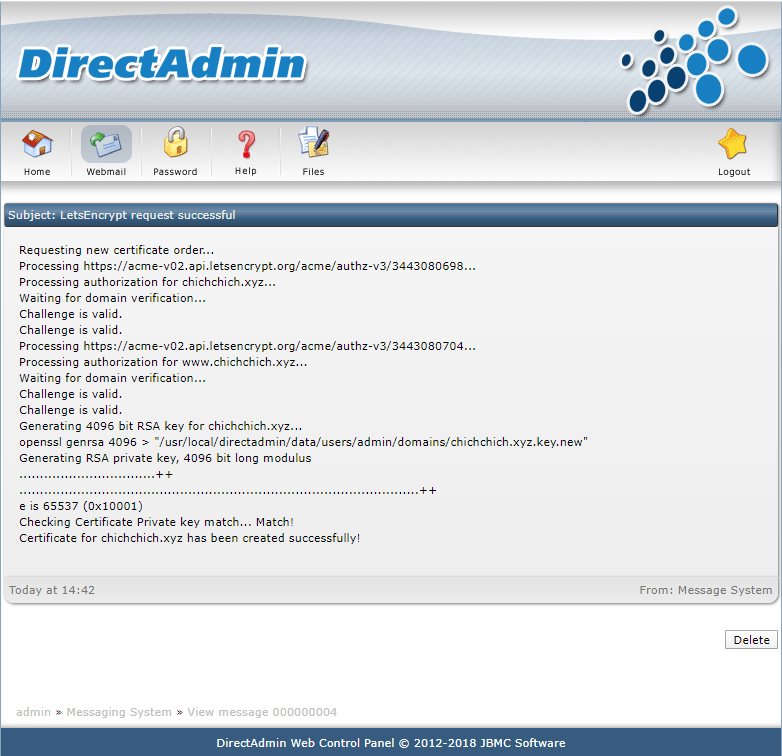Select the Files text label
The image size is (782, 756).
coord(314,172)
